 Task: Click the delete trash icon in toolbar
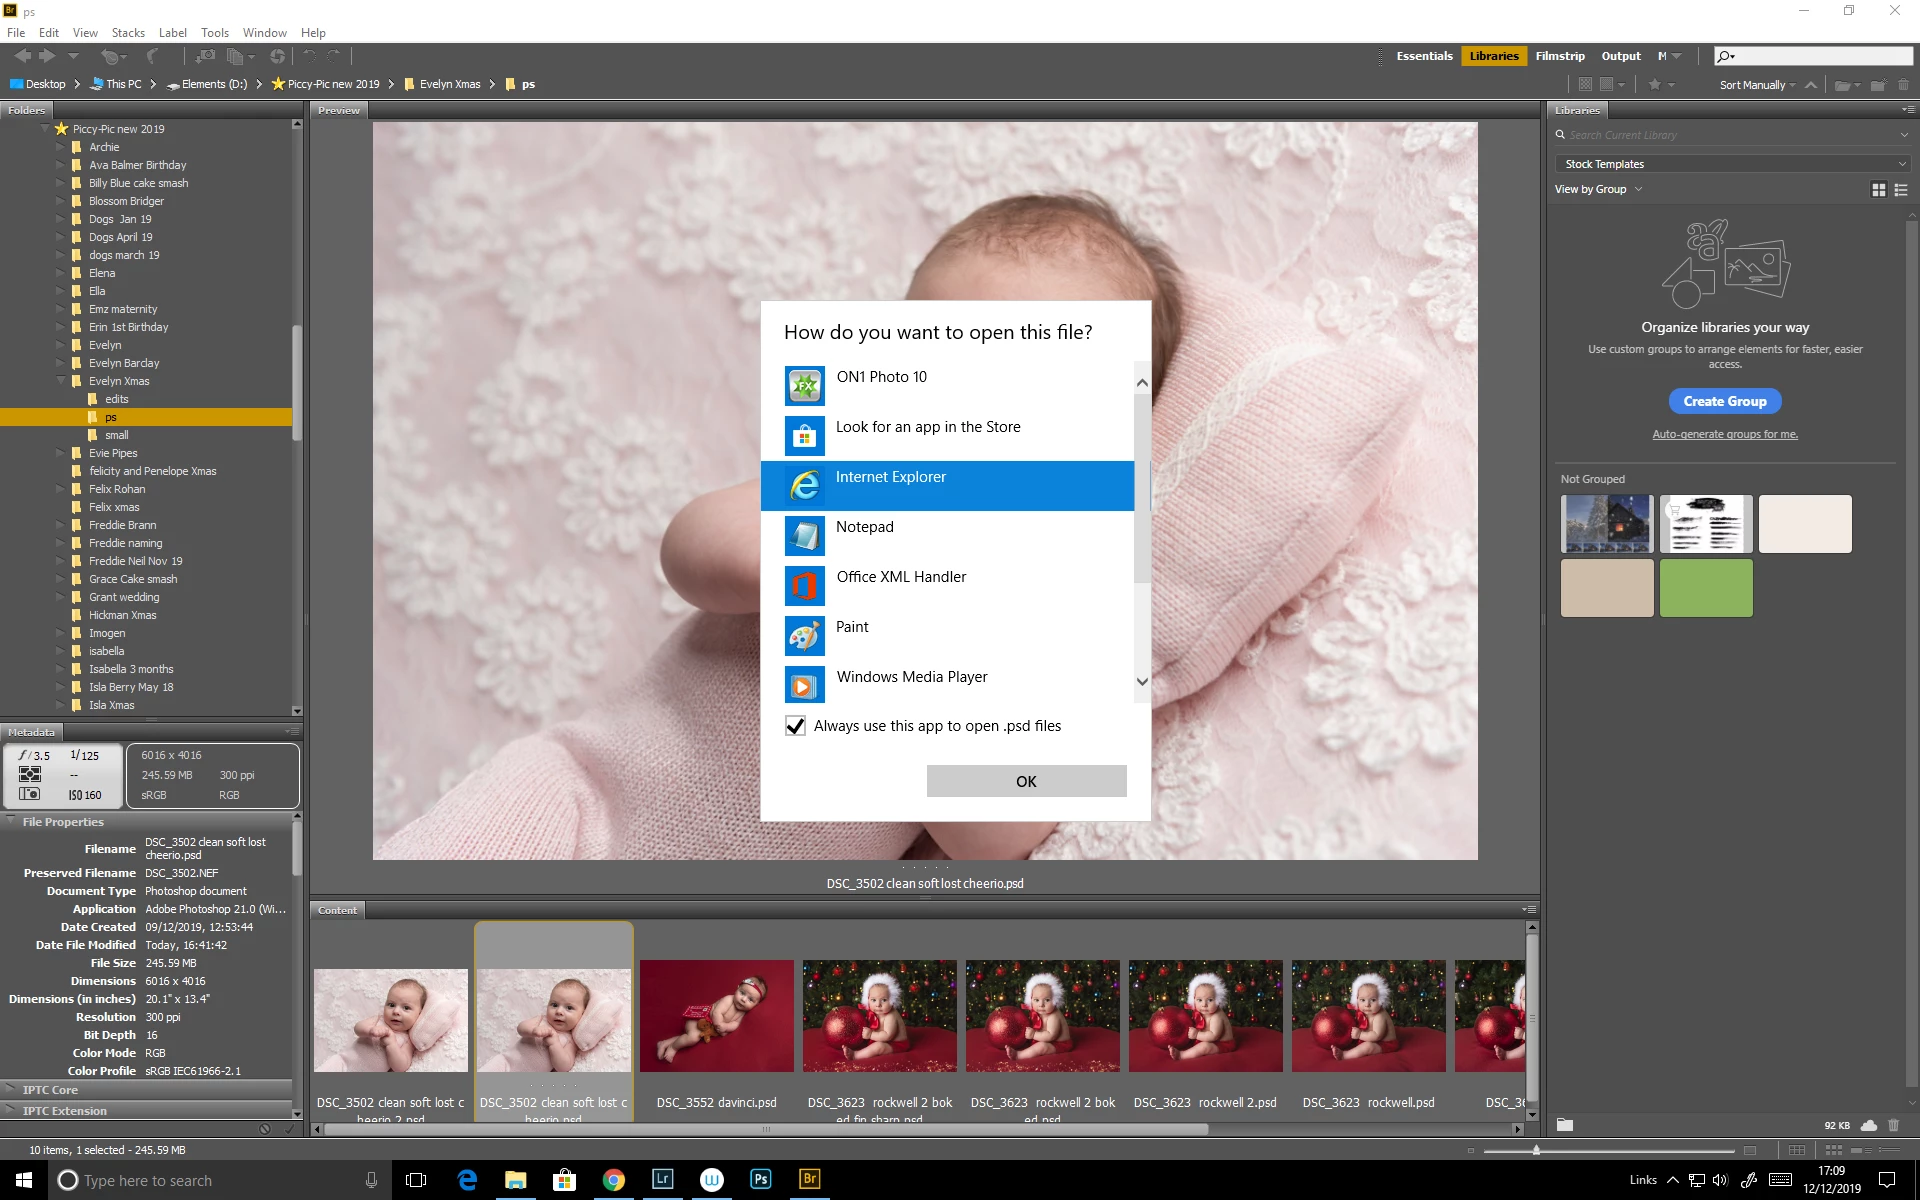(1903, 85)
